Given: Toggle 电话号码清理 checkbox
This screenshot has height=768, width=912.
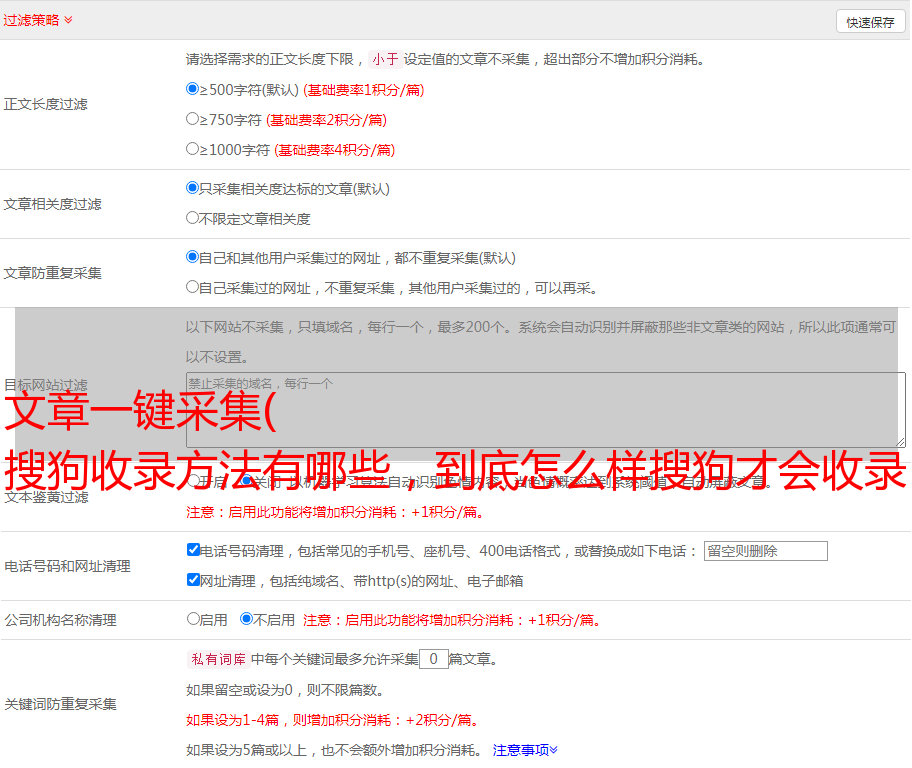Looking at the screenshot, I should [x=194, y=550].
